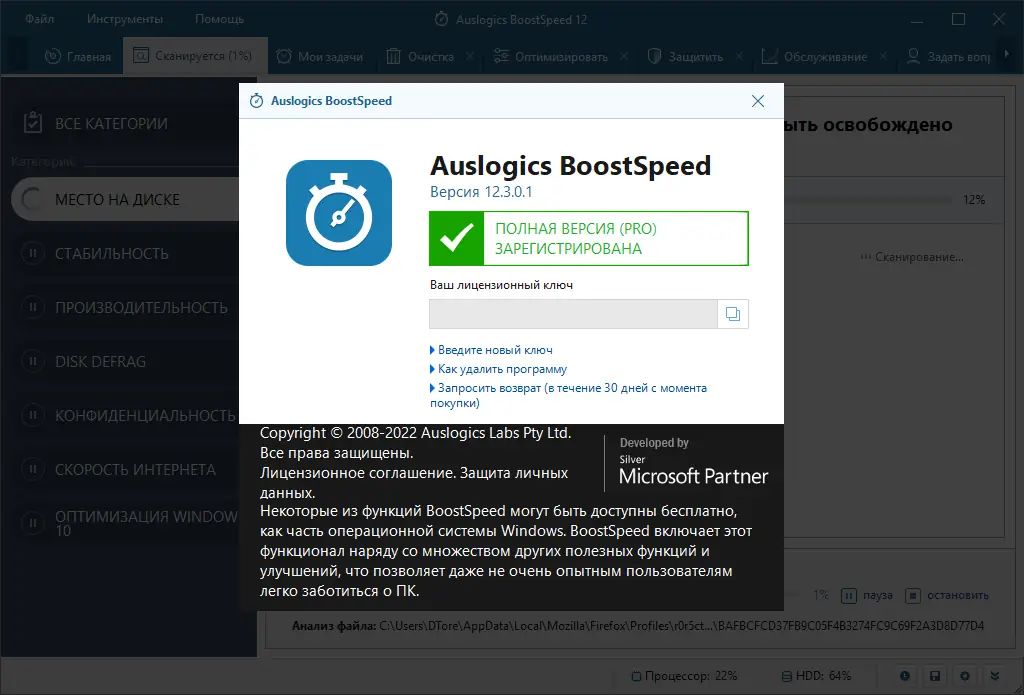
Task: Click the spinner icon beside МЕСТО НА ДИСКЕ
Action: (32, 199)
